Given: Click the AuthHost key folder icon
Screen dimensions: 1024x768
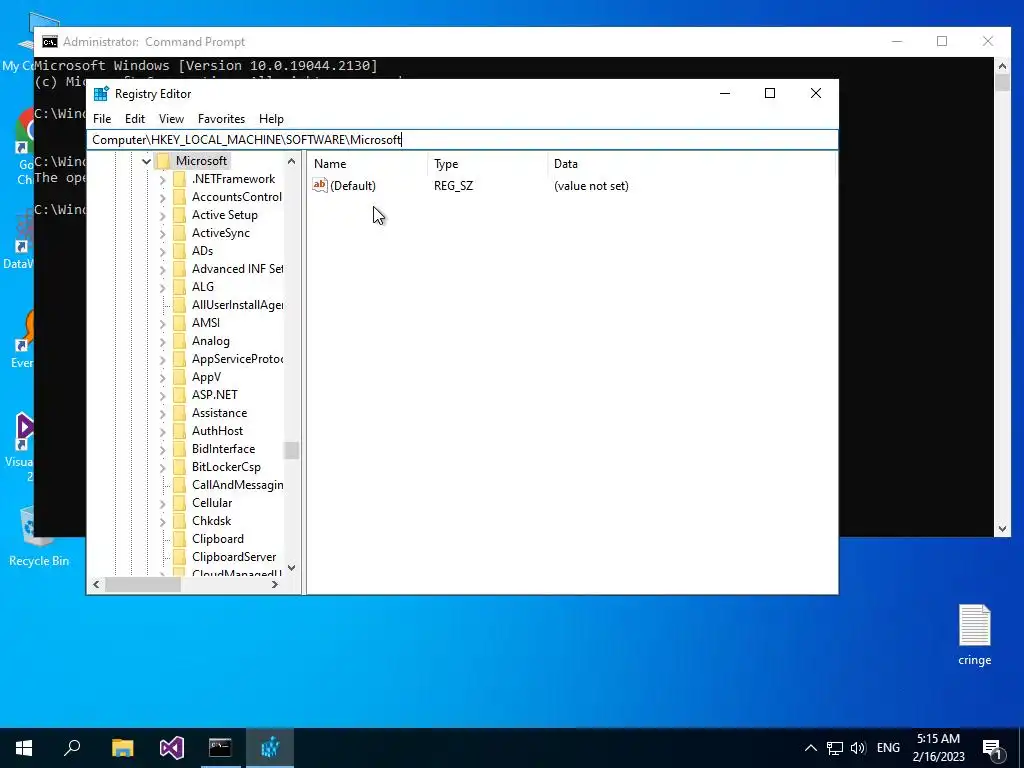Looking at the screenshot, I should coord(180,431).
